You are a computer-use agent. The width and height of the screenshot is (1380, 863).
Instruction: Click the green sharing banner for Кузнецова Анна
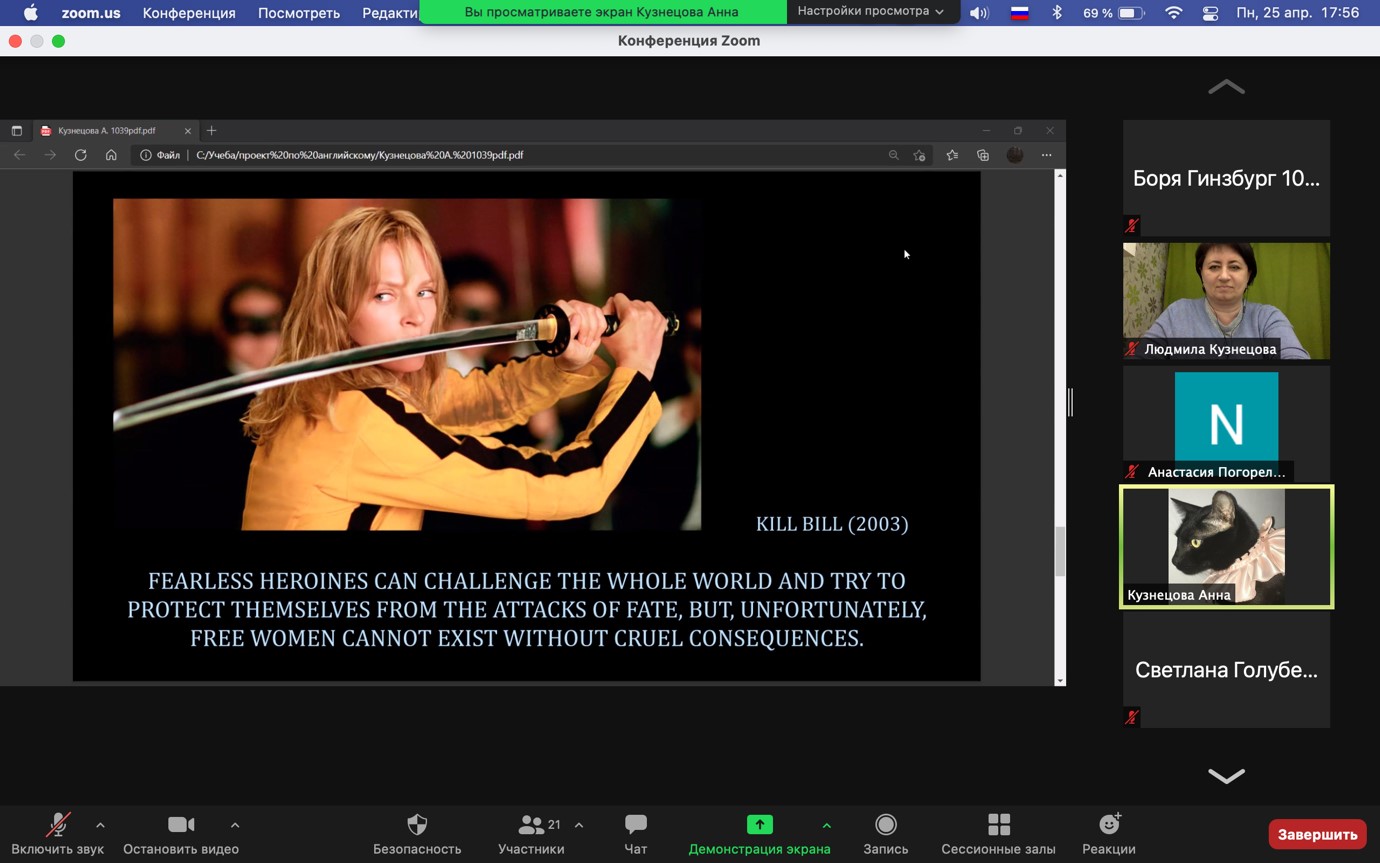(602, 12)
